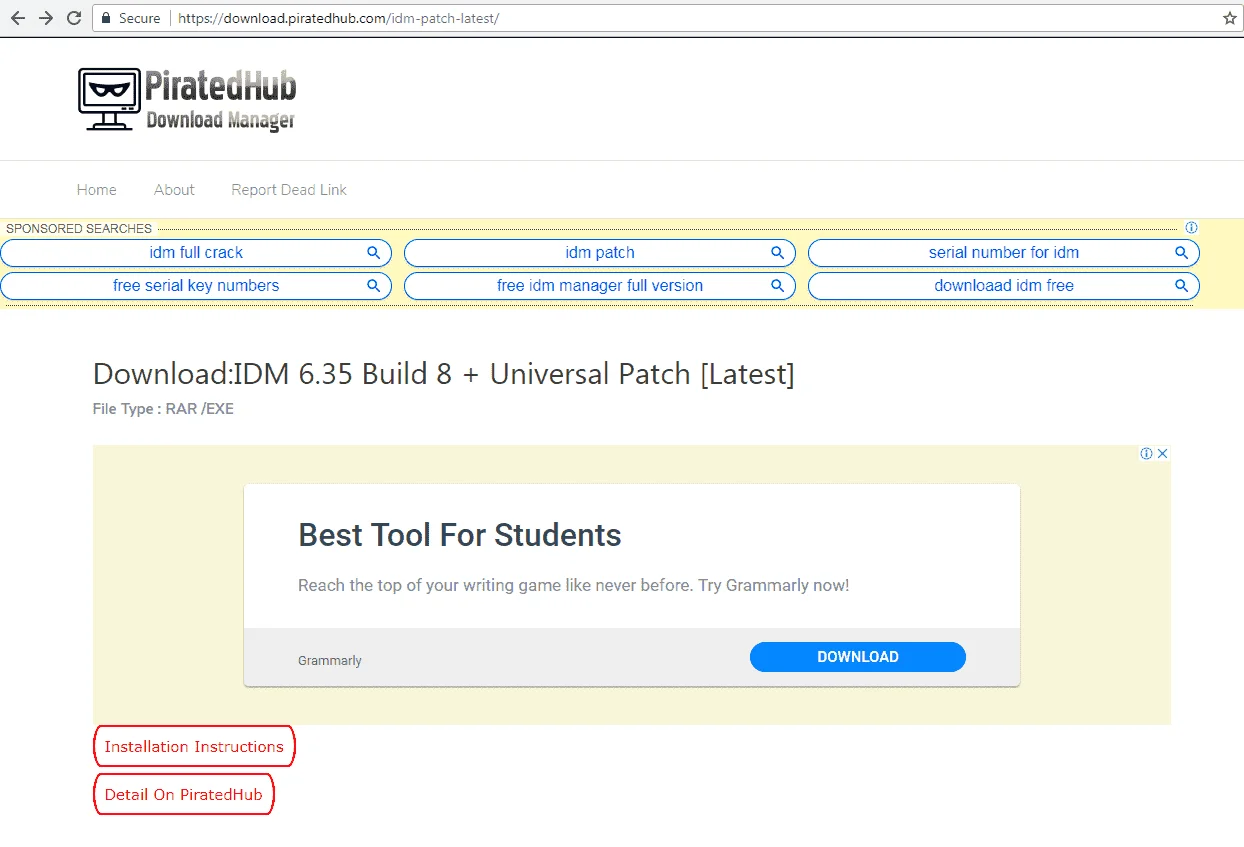Click the PiratedHub masked monitor logo
This screenshot has height=847, width=1244.
point(109,99)
